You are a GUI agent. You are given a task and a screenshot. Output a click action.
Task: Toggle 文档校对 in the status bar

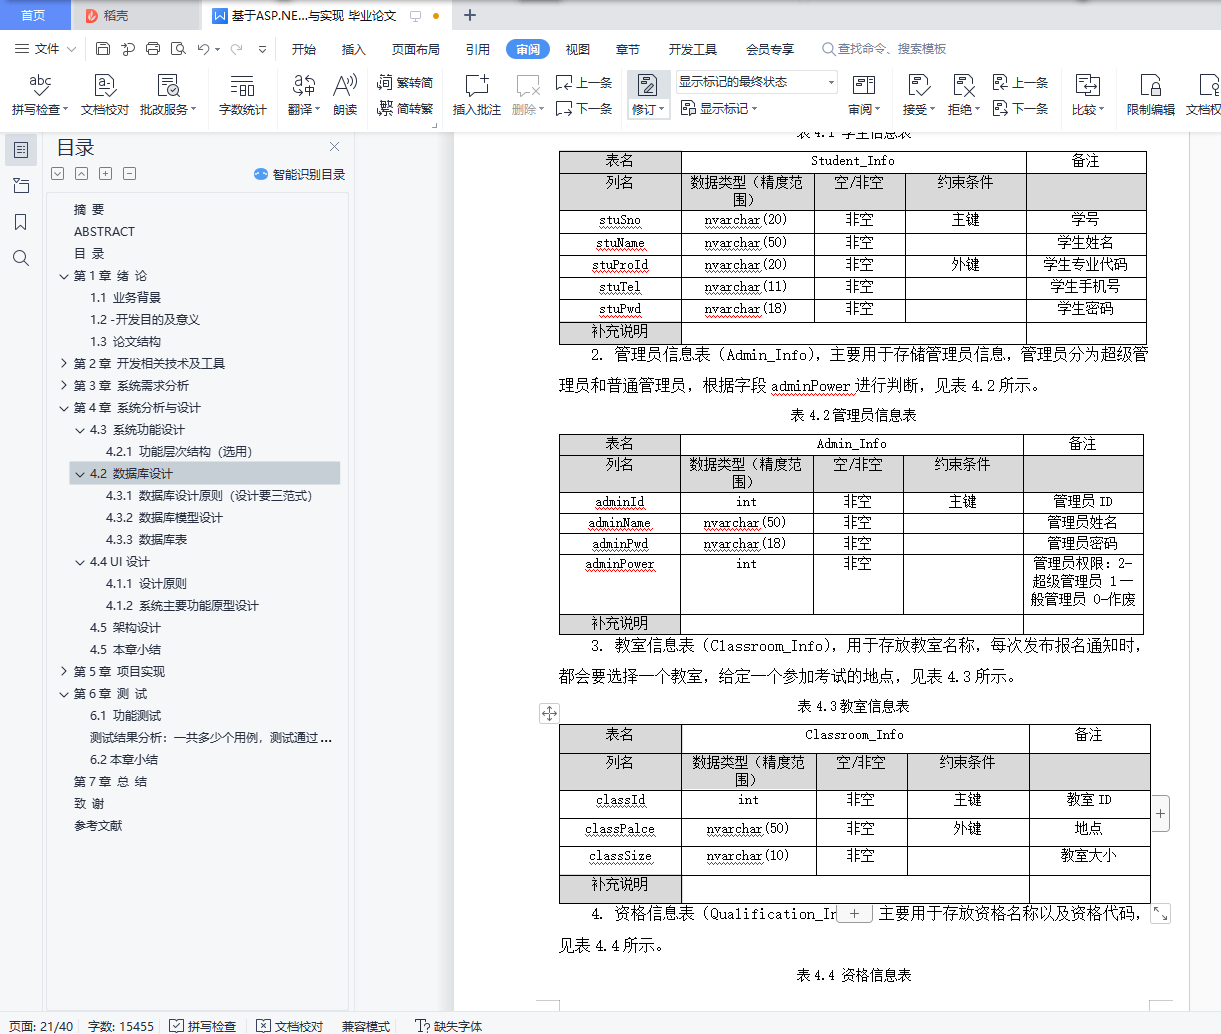click(x=290, y=1026)
